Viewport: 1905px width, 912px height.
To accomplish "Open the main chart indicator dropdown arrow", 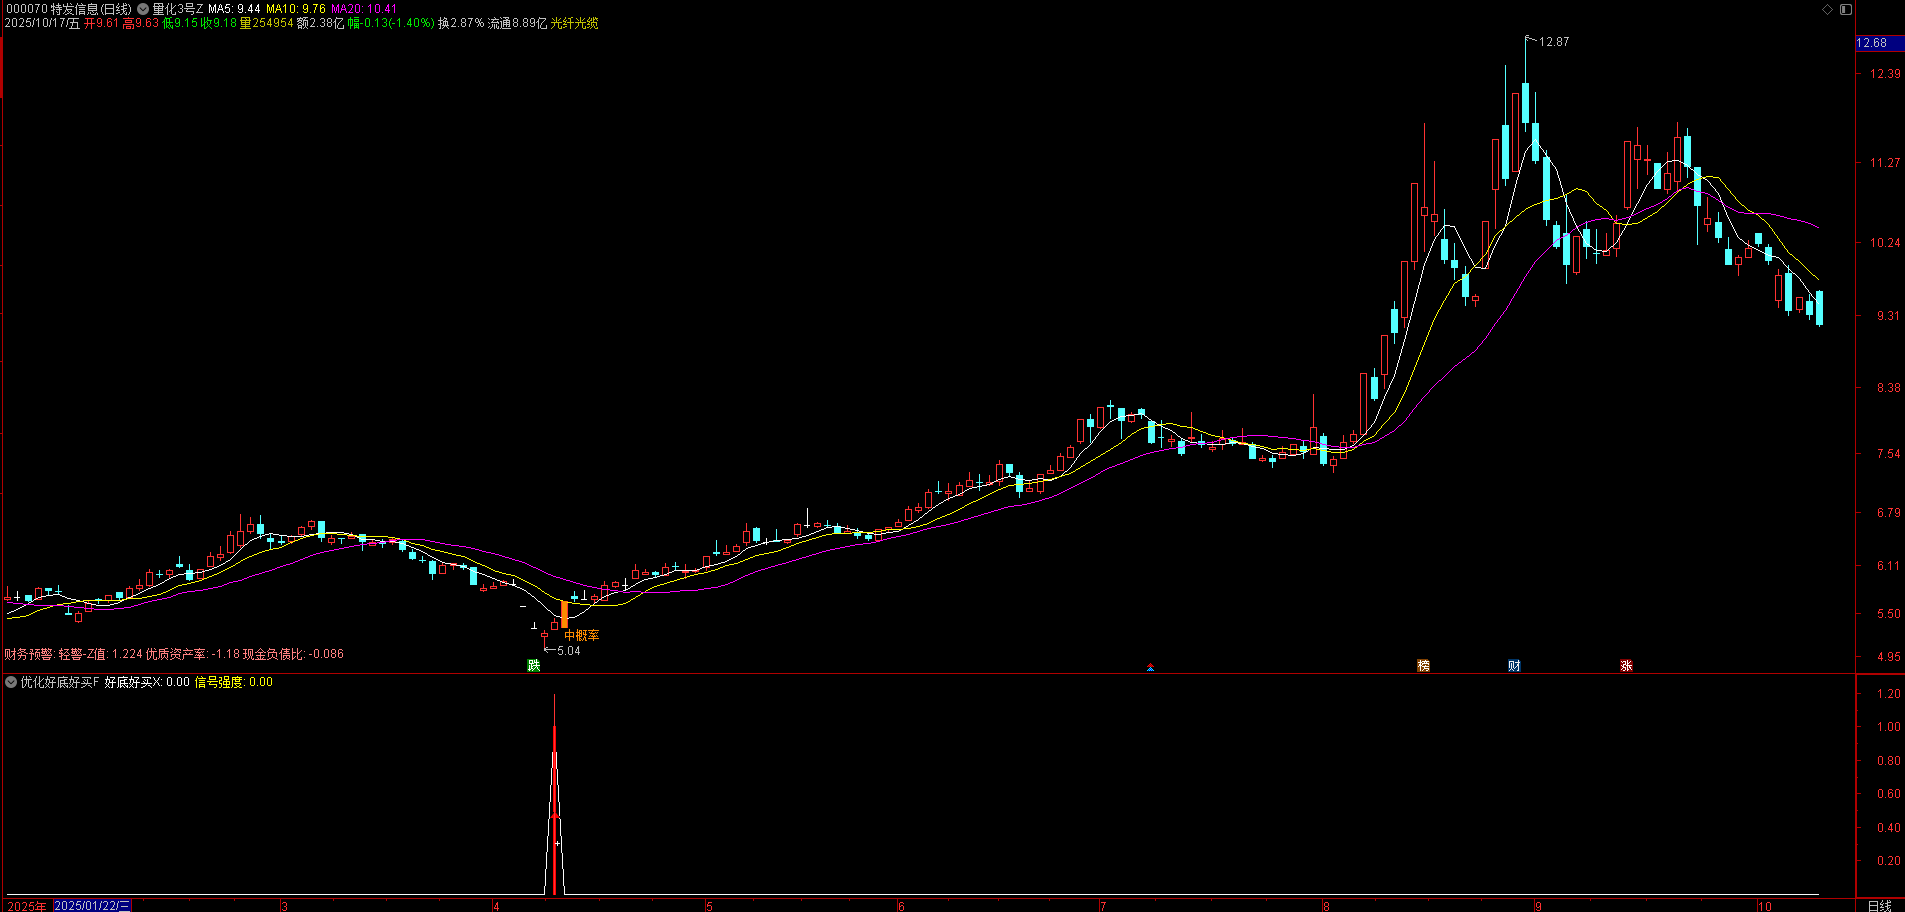I will (x=143, y=9).
